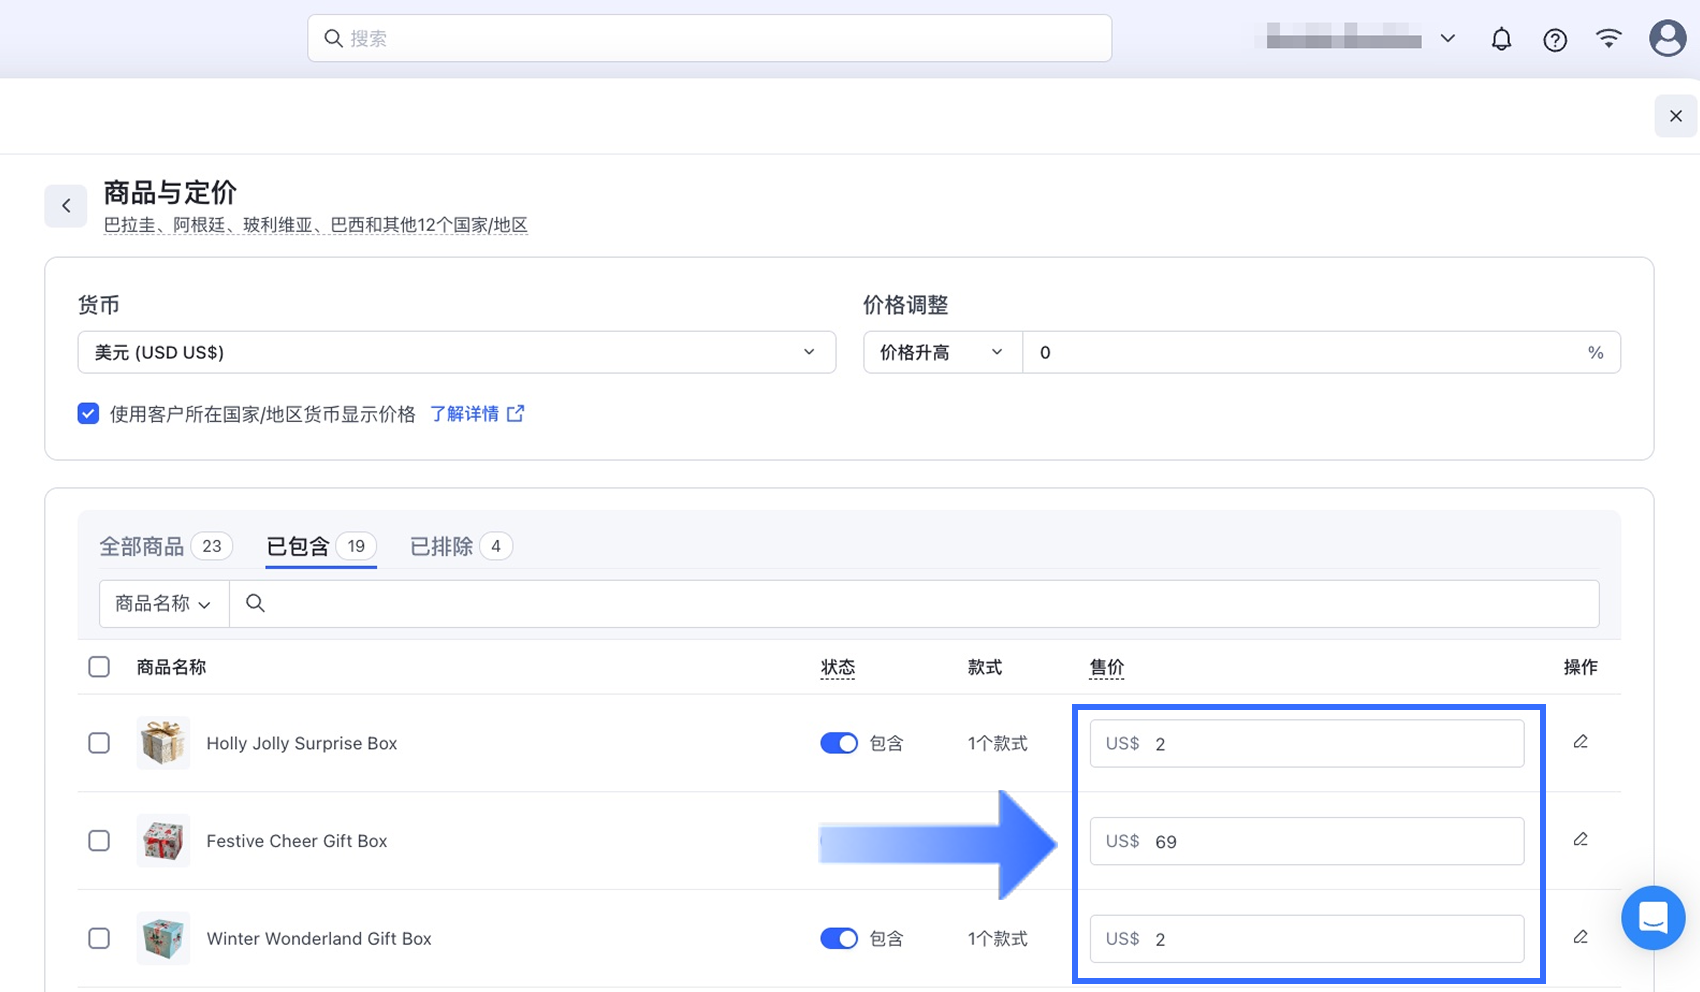Open the help question-mark icon

(x=1555, y=39)
